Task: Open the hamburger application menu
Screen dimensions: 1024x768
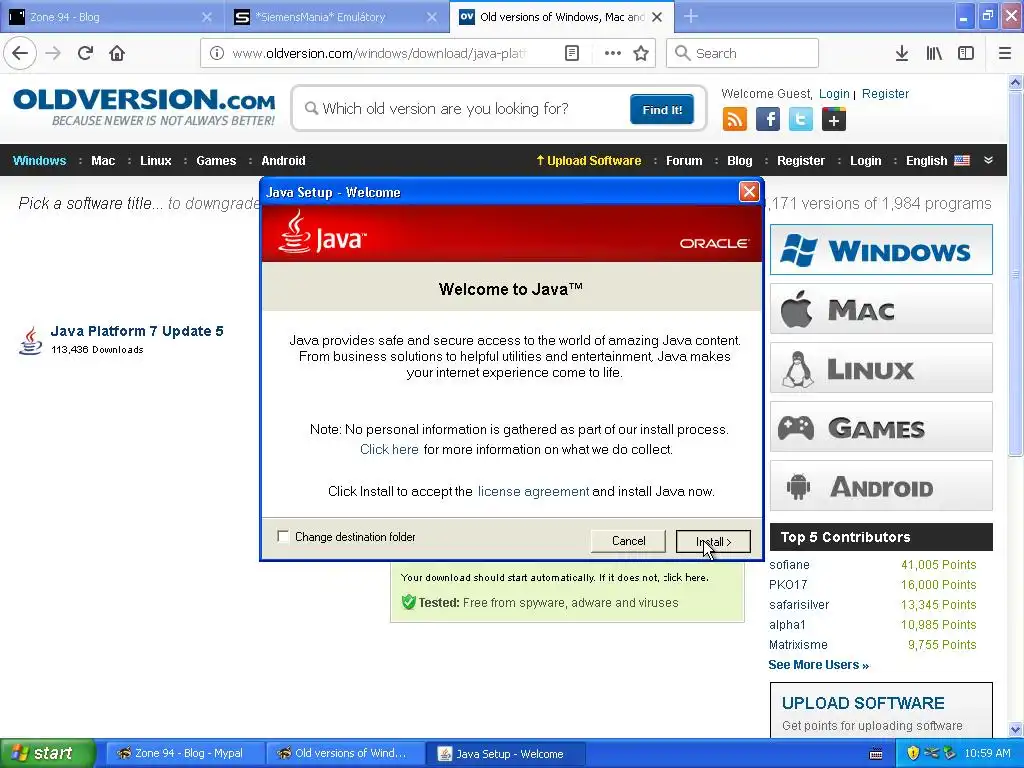Action: tap(1005, 53)
